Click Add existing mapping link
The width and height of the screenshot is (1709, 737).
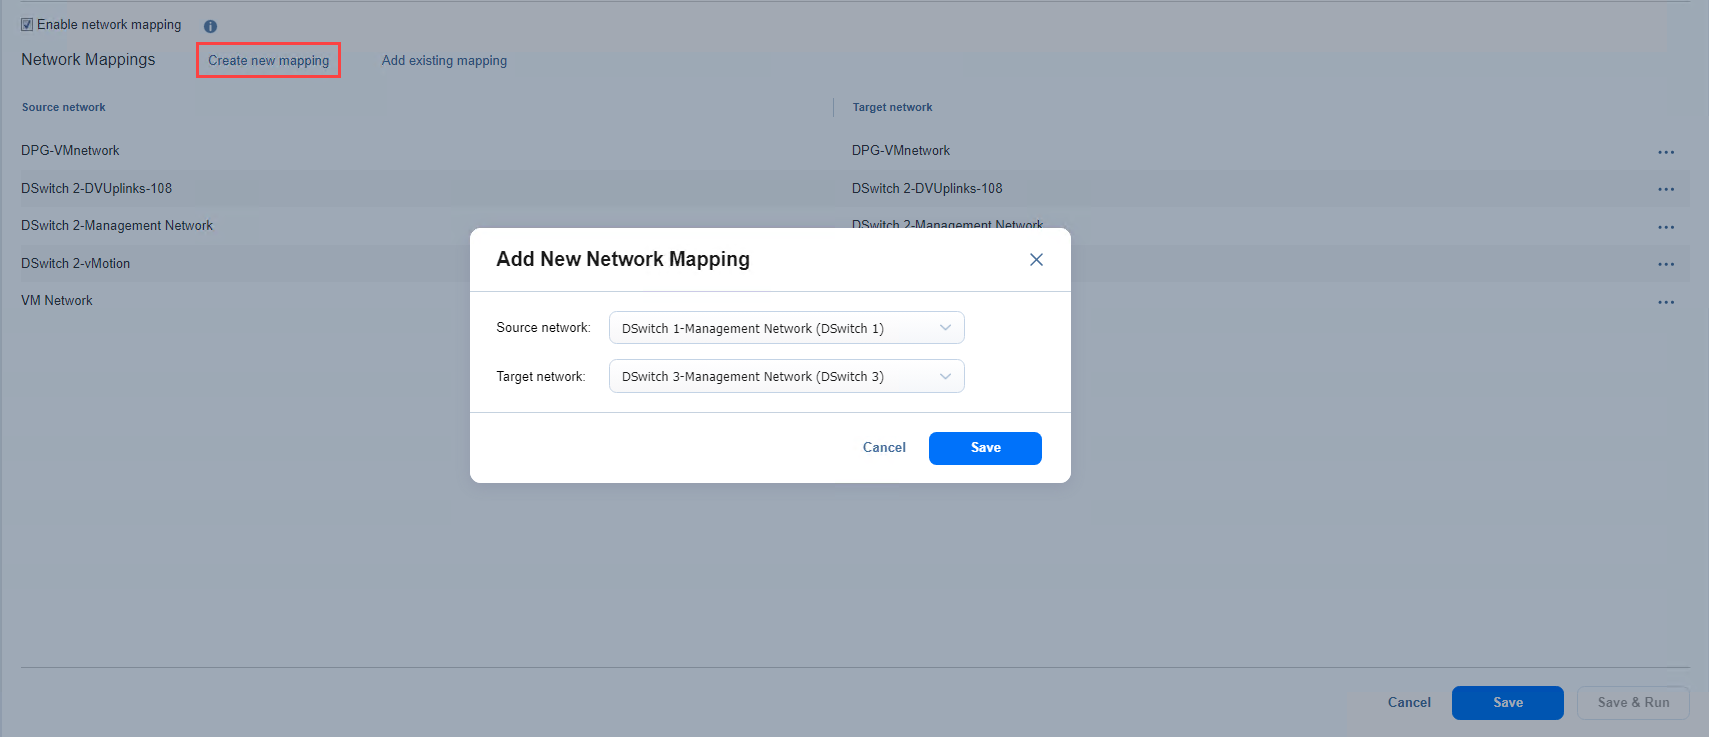point(444,60)
